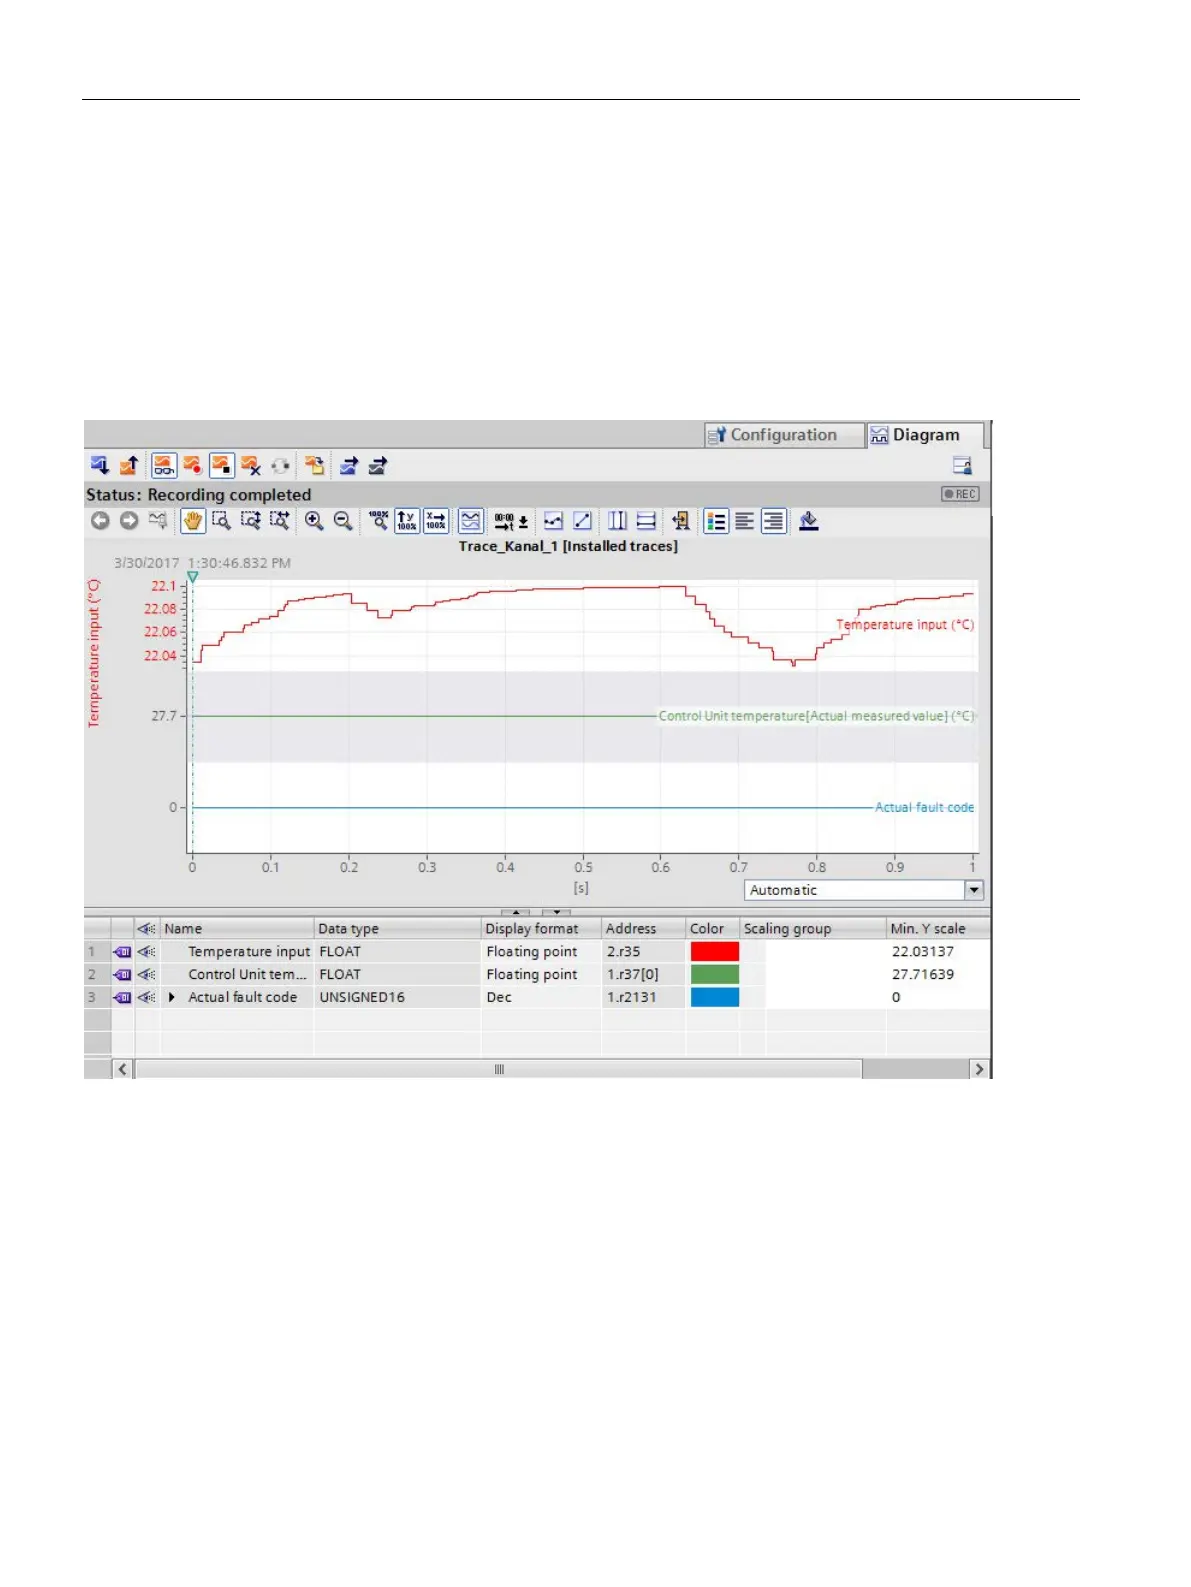Click the REC status indicator
This screenshot has width=1191, height=1587.
[960, 494]
